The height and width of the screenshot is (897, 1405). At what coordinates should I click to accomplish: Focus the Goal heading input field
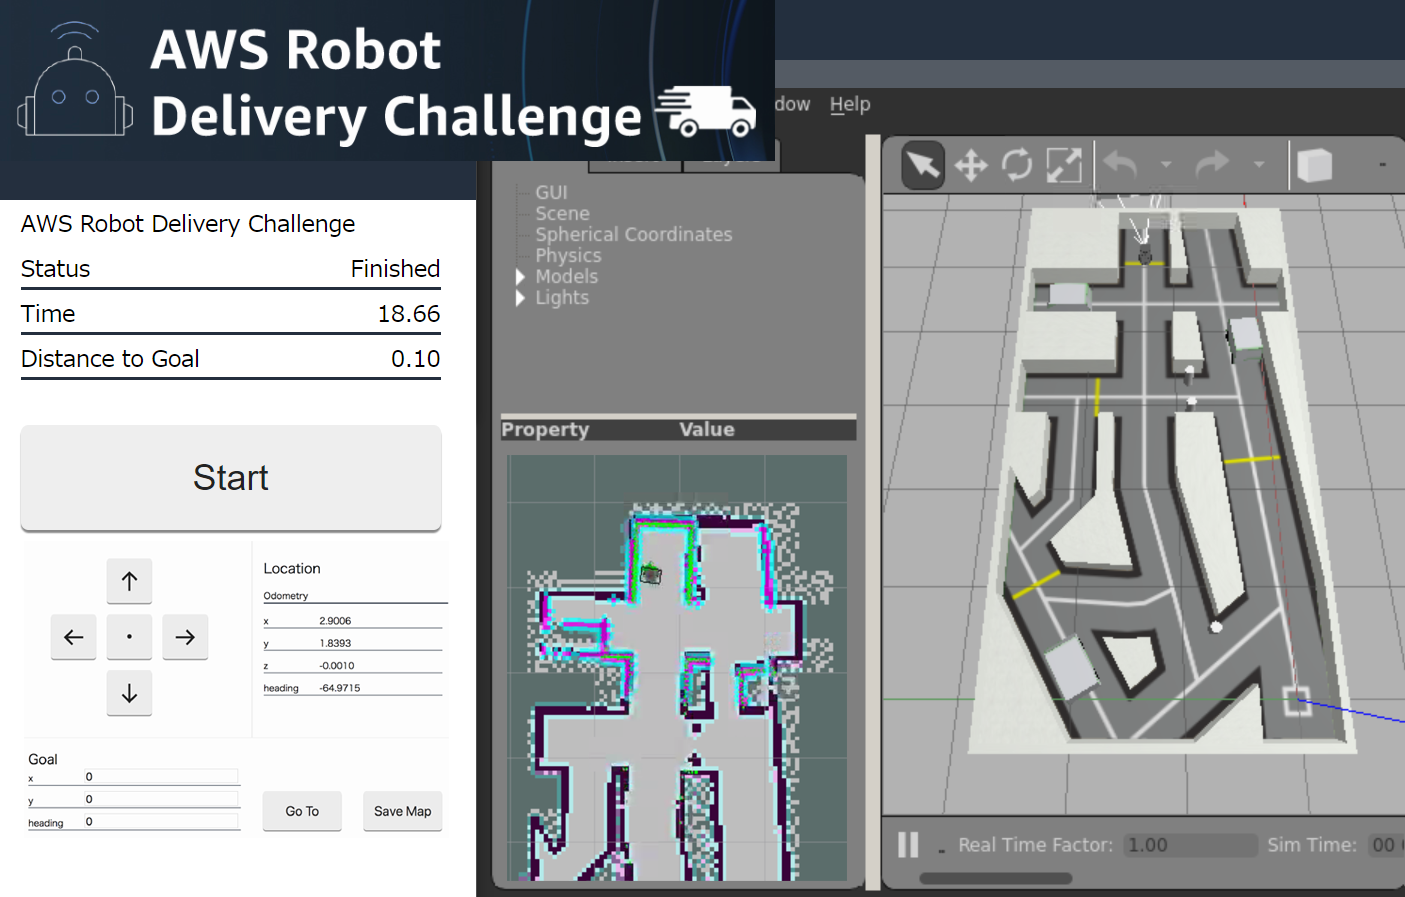(161, 822)
